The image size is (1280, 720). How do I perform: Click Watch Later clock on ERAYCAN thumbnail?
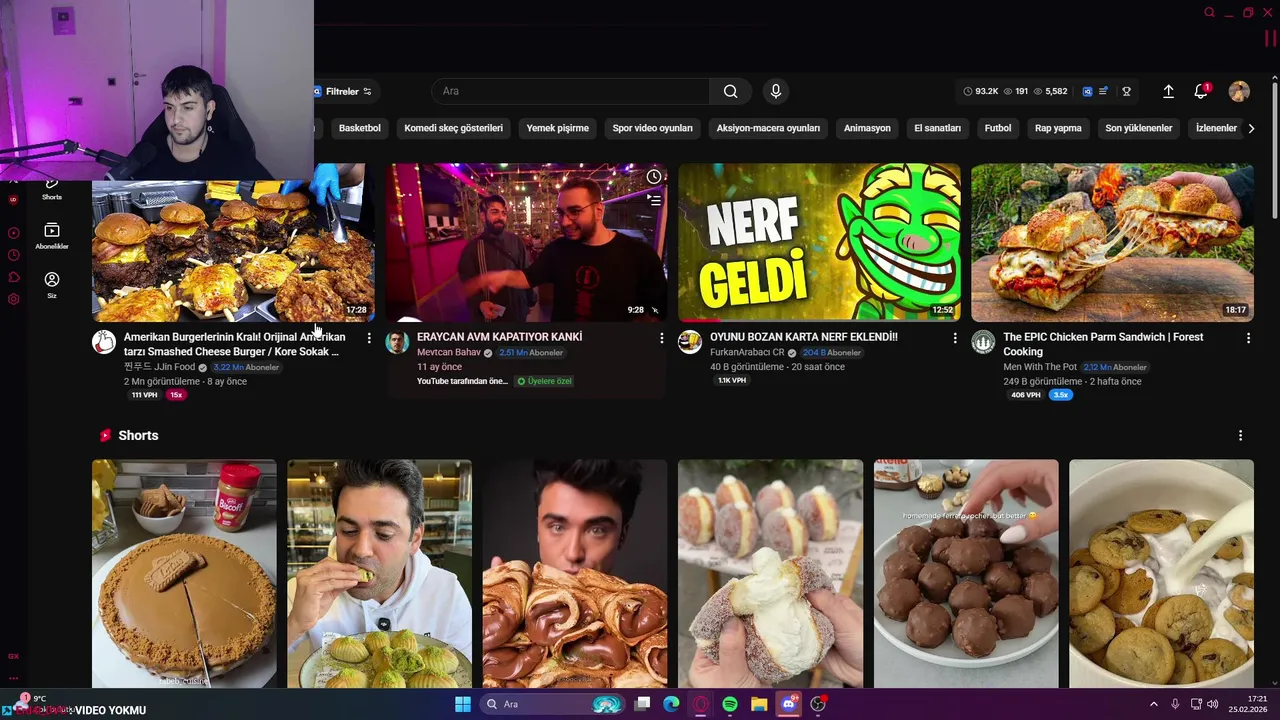654,177
